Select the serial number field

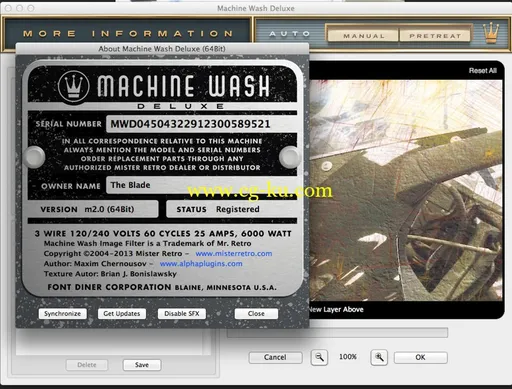point(201,124)
